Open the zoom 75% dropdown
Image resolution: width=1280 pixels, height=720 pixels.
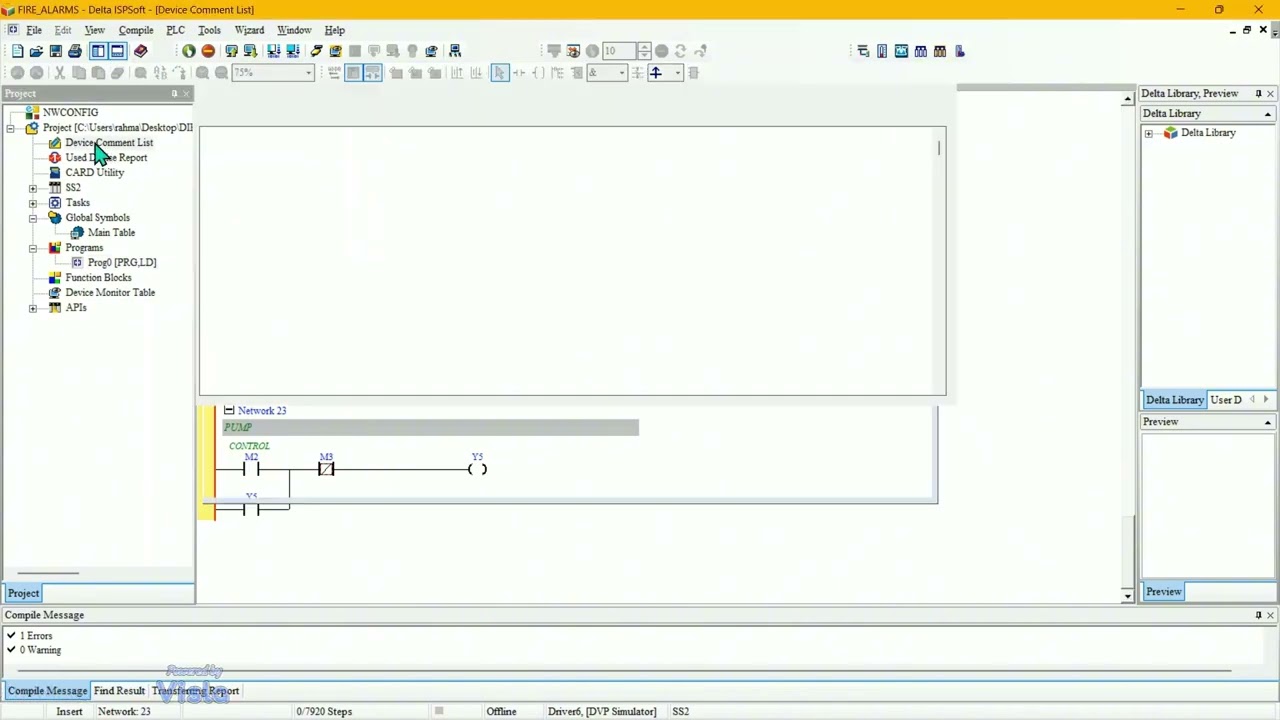click(x=308, y=73)
